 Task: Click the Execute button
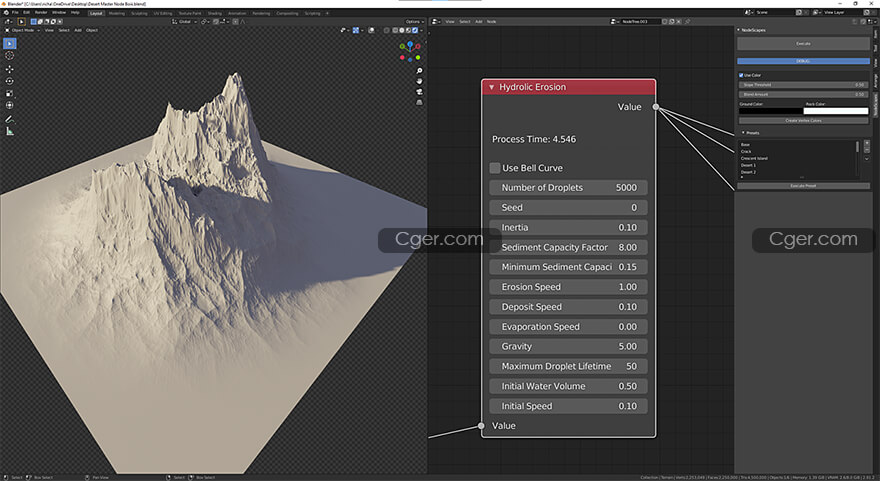802,44
